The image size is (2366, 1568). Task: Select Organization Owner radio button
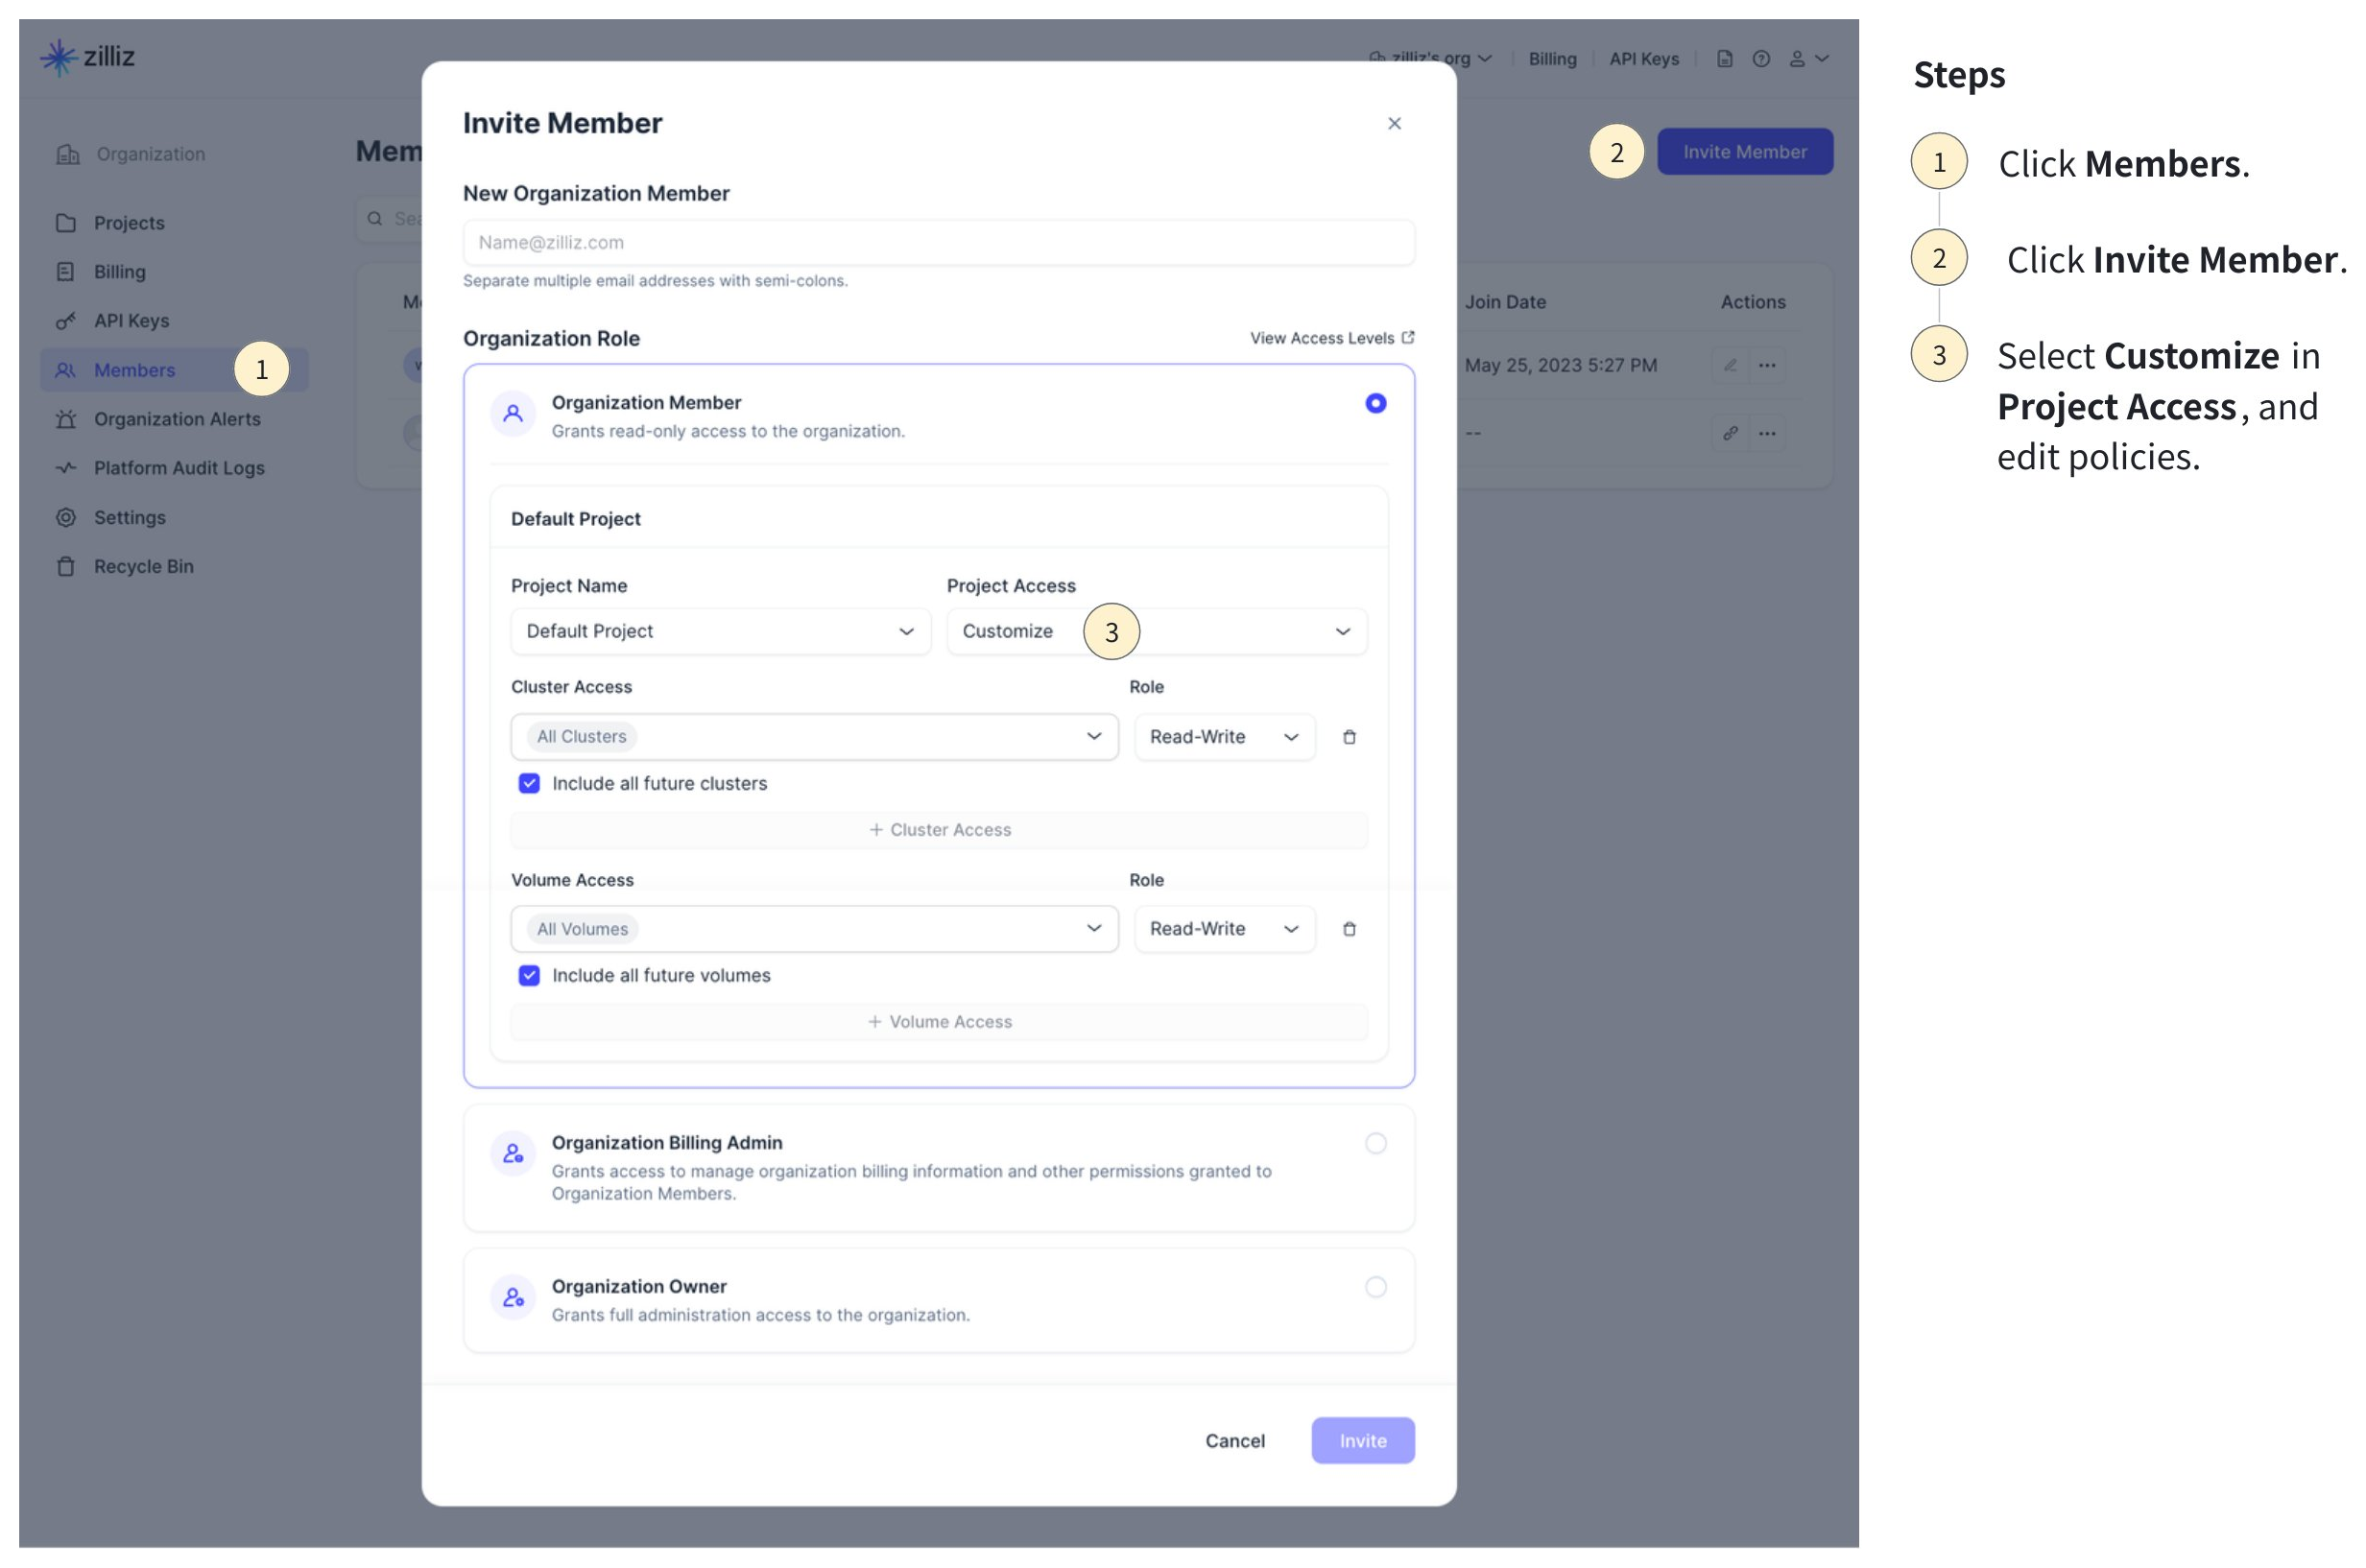(1375, 1287)
